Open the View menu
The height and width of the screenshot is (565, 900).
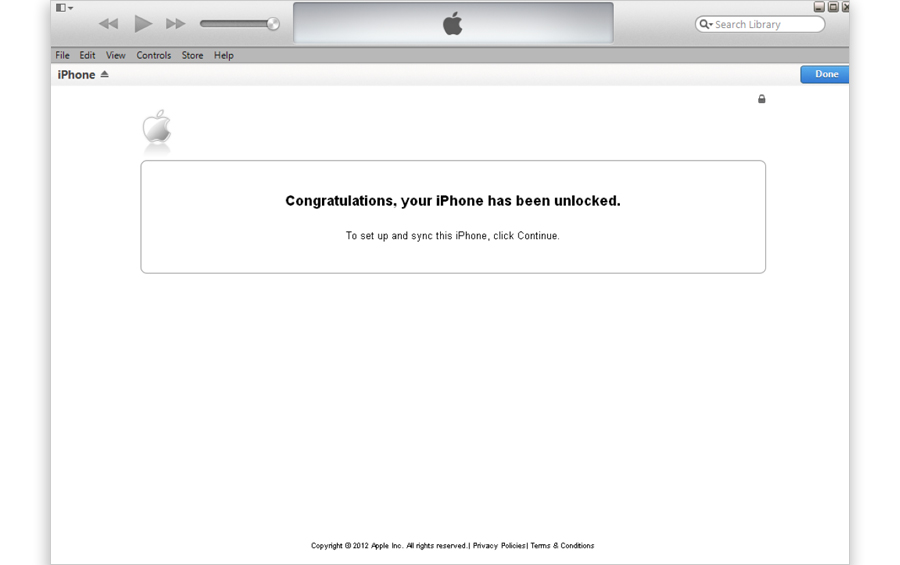click(115, 55)
